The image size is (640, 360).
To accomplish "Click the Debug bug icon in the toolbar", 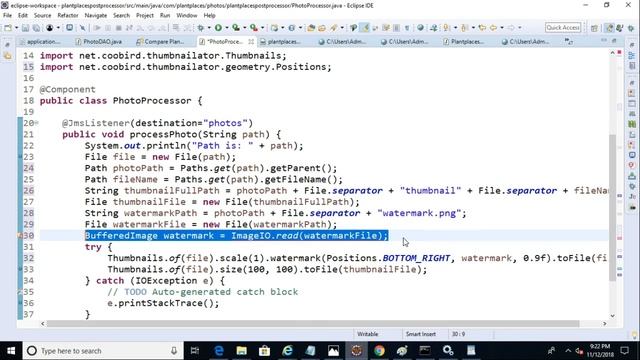I will click(201, 28).
